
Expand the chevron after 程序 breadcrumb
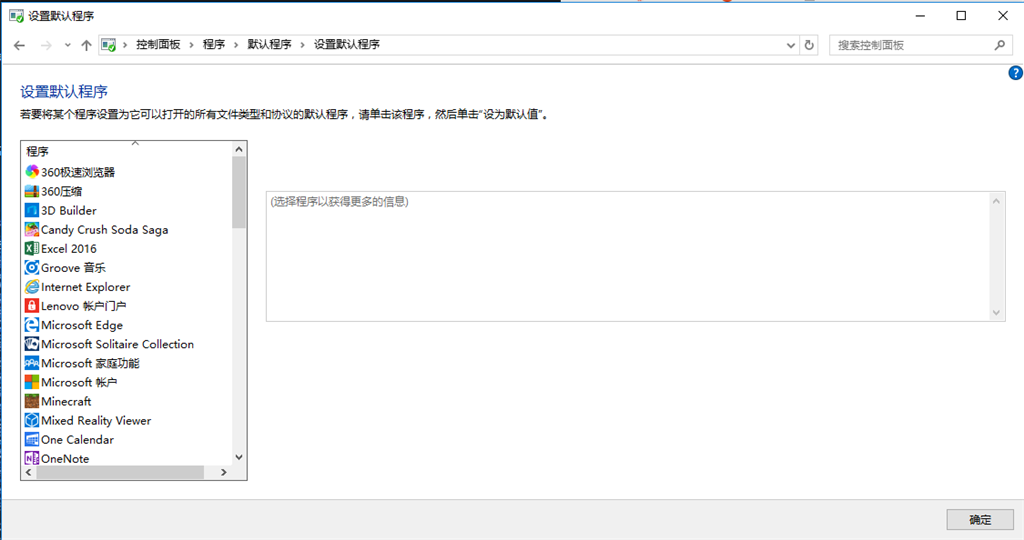236,45
